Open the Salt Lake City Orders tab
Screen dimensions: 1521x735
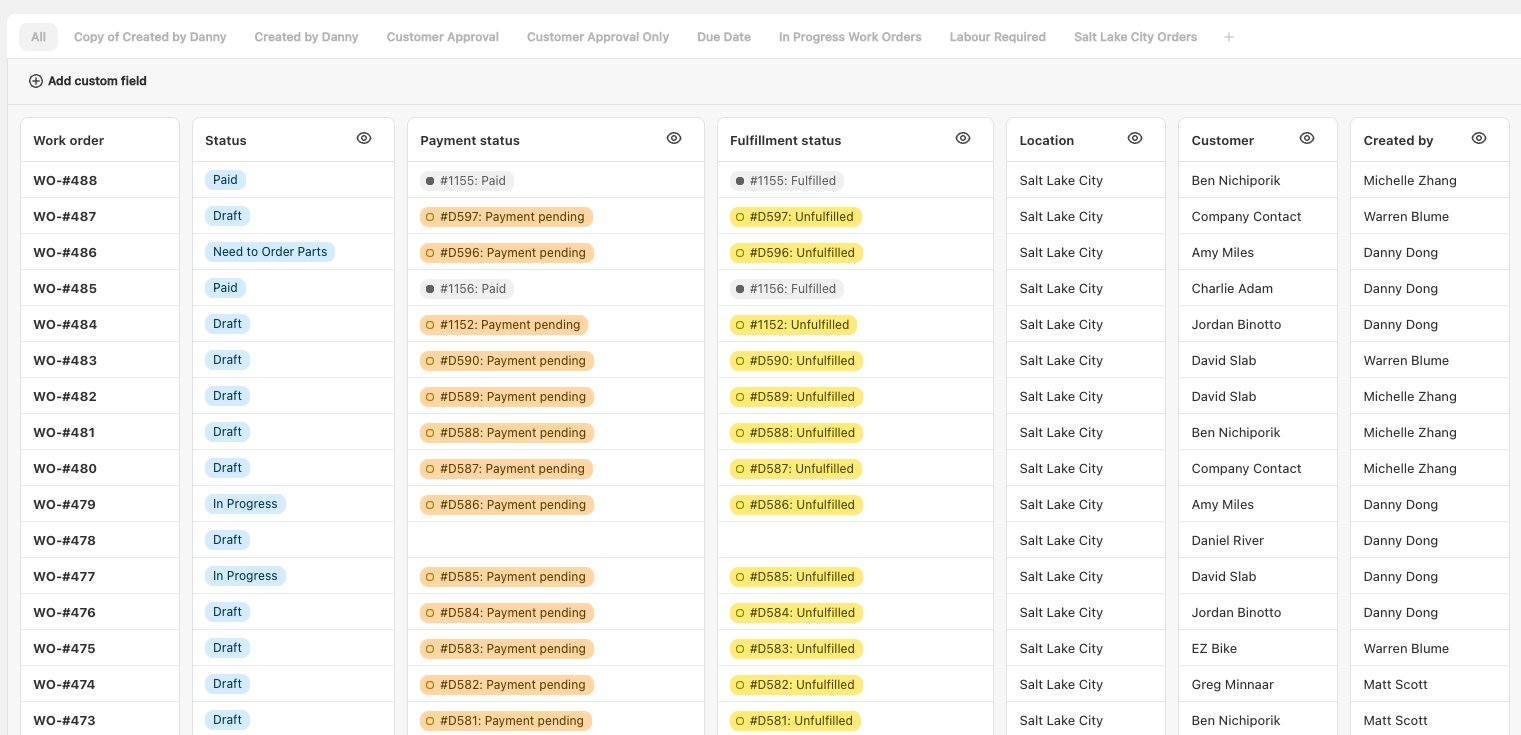(x=1135, y=37)
